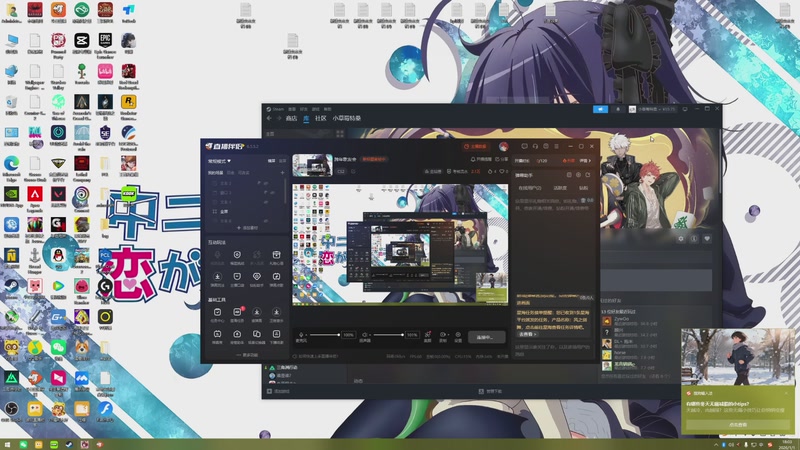The width and height of the screenshot is (800, 450).
Task: Click Steam game page settings gear
Action: pos(681,238)
